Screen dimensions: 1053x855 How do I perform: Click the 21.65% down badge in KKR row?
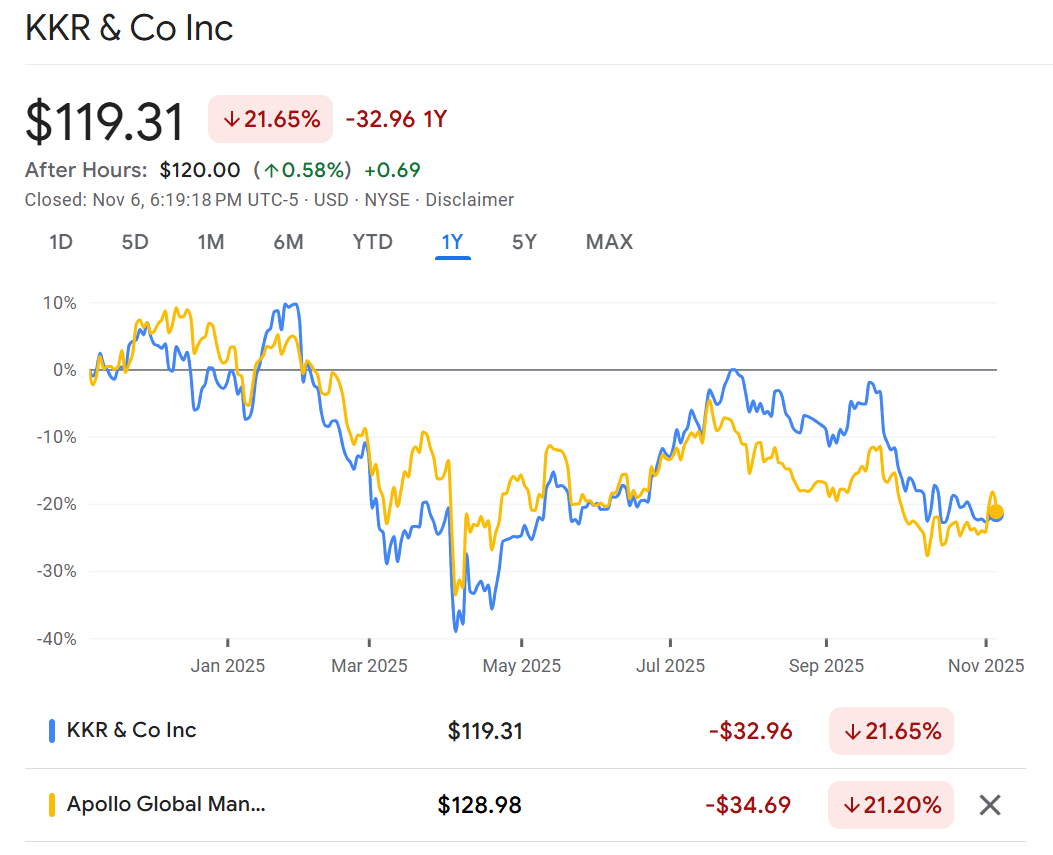(x=891, y=731)
